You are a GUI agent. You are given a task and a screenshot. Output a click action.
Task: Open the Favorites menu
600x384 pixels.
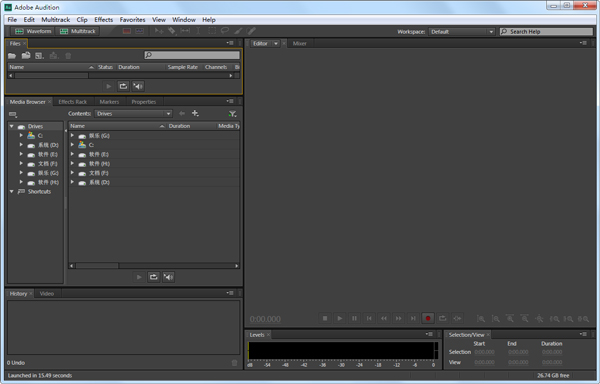pyautogui.click(x=132, y=20)
